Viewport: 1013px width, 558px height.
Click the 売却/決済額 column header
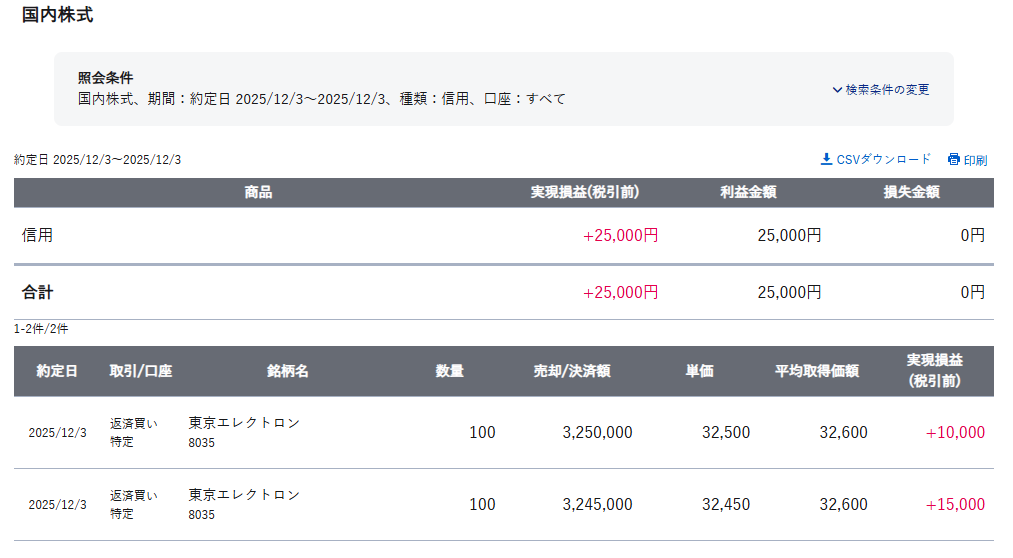[x=572, y=371]
